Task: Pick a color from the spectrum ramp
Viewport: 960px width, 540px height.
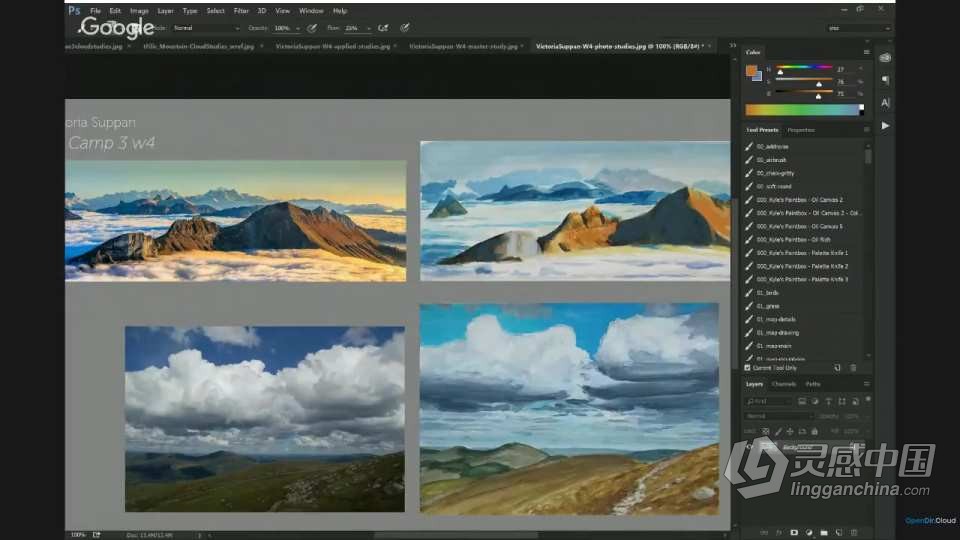Action: 804,110
